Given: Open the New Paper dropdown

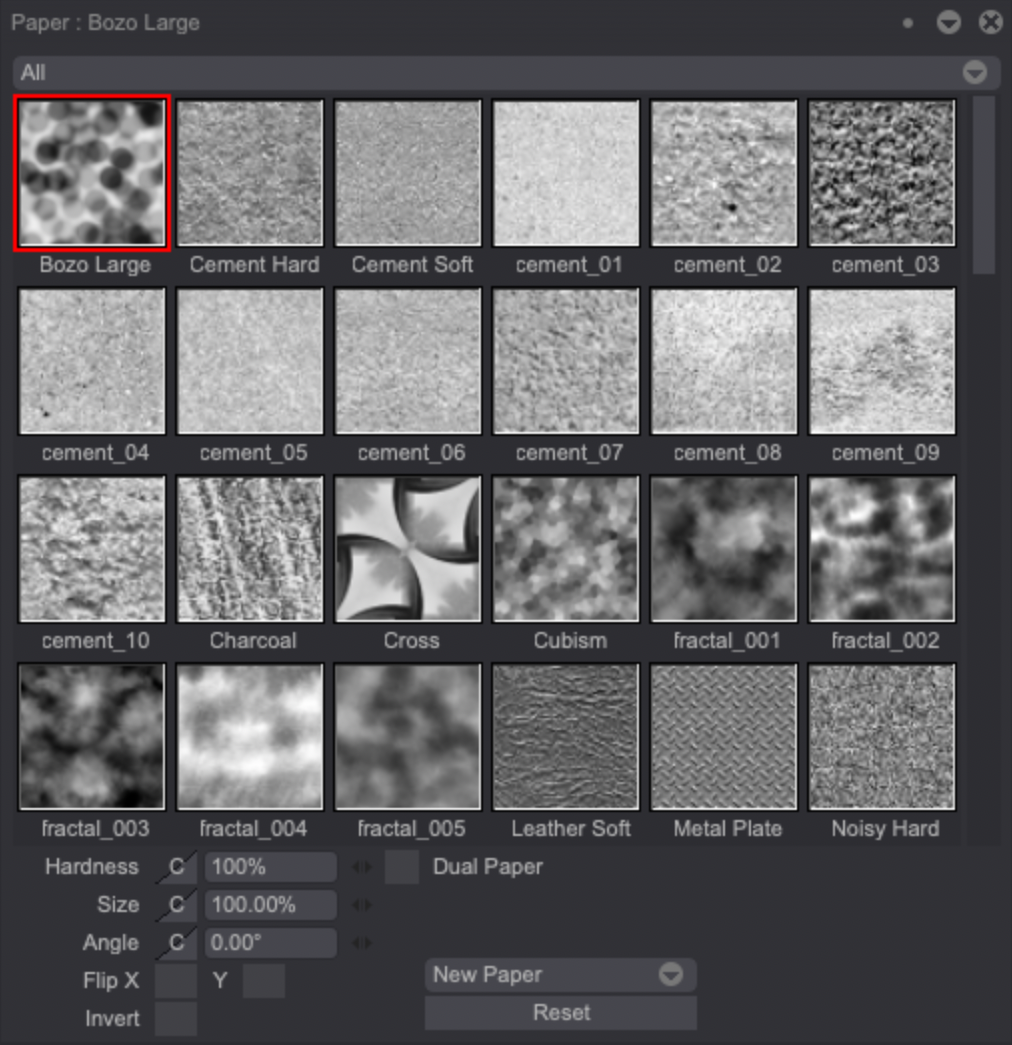Looking at the screenshot, I should 560,975.
